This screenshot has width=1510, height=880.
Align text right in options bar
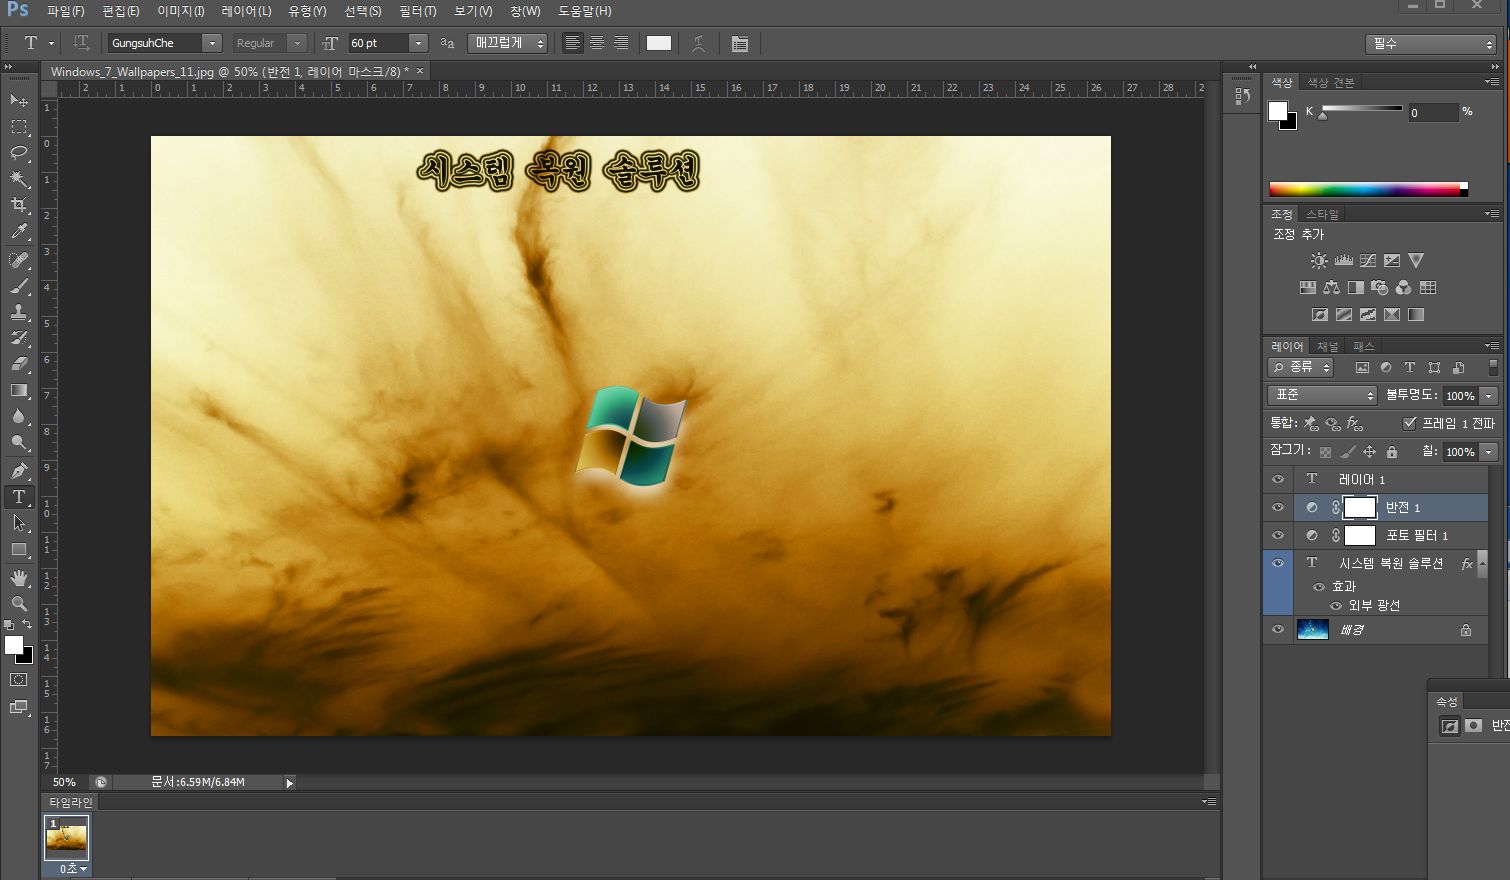(621, 43)
